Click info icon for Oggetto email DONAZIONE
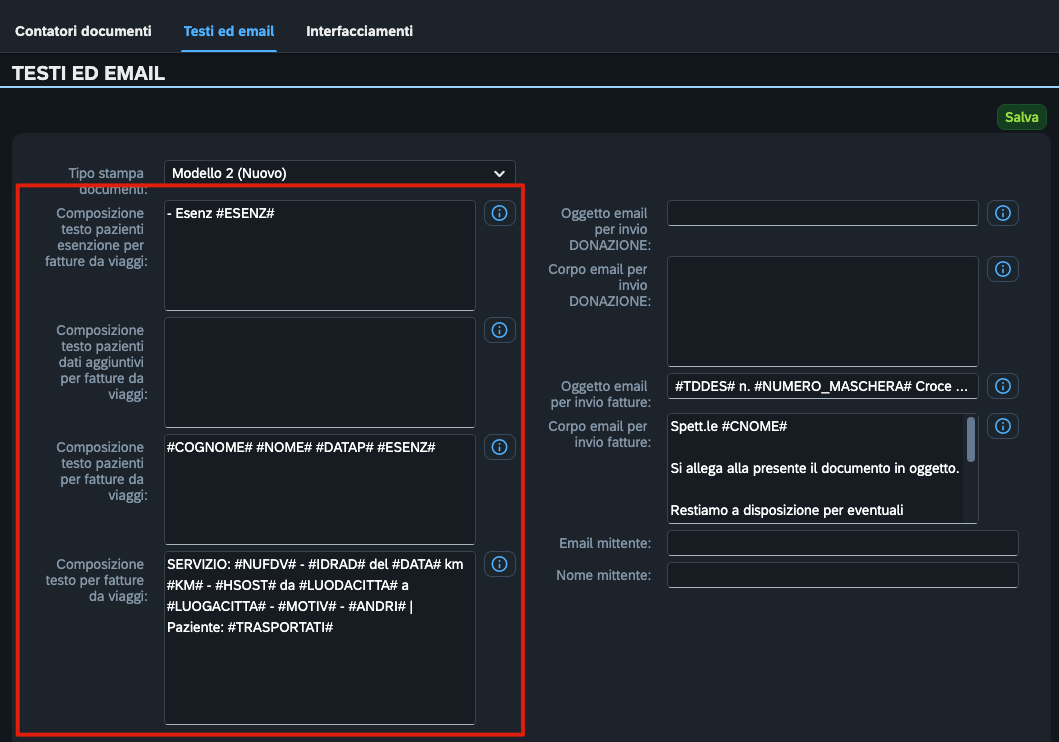This screenshot has width=1059, height=742. click(1003, 213)
